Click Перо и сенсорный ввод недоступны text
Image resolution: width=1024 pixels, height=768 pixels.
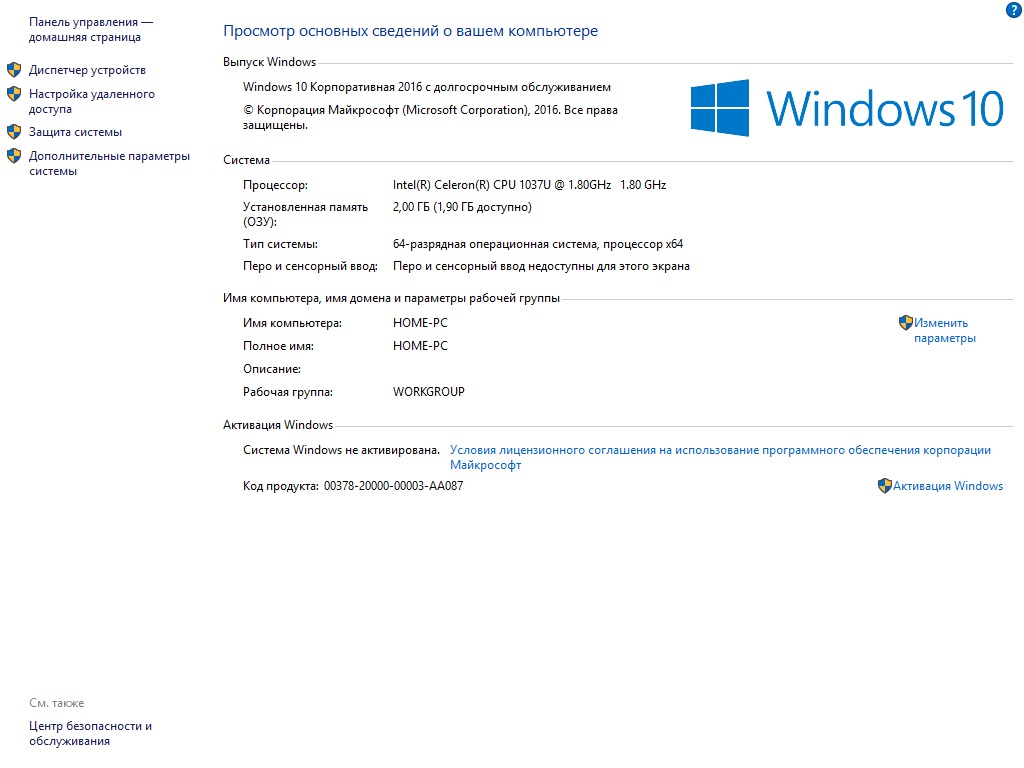[541, 266]
